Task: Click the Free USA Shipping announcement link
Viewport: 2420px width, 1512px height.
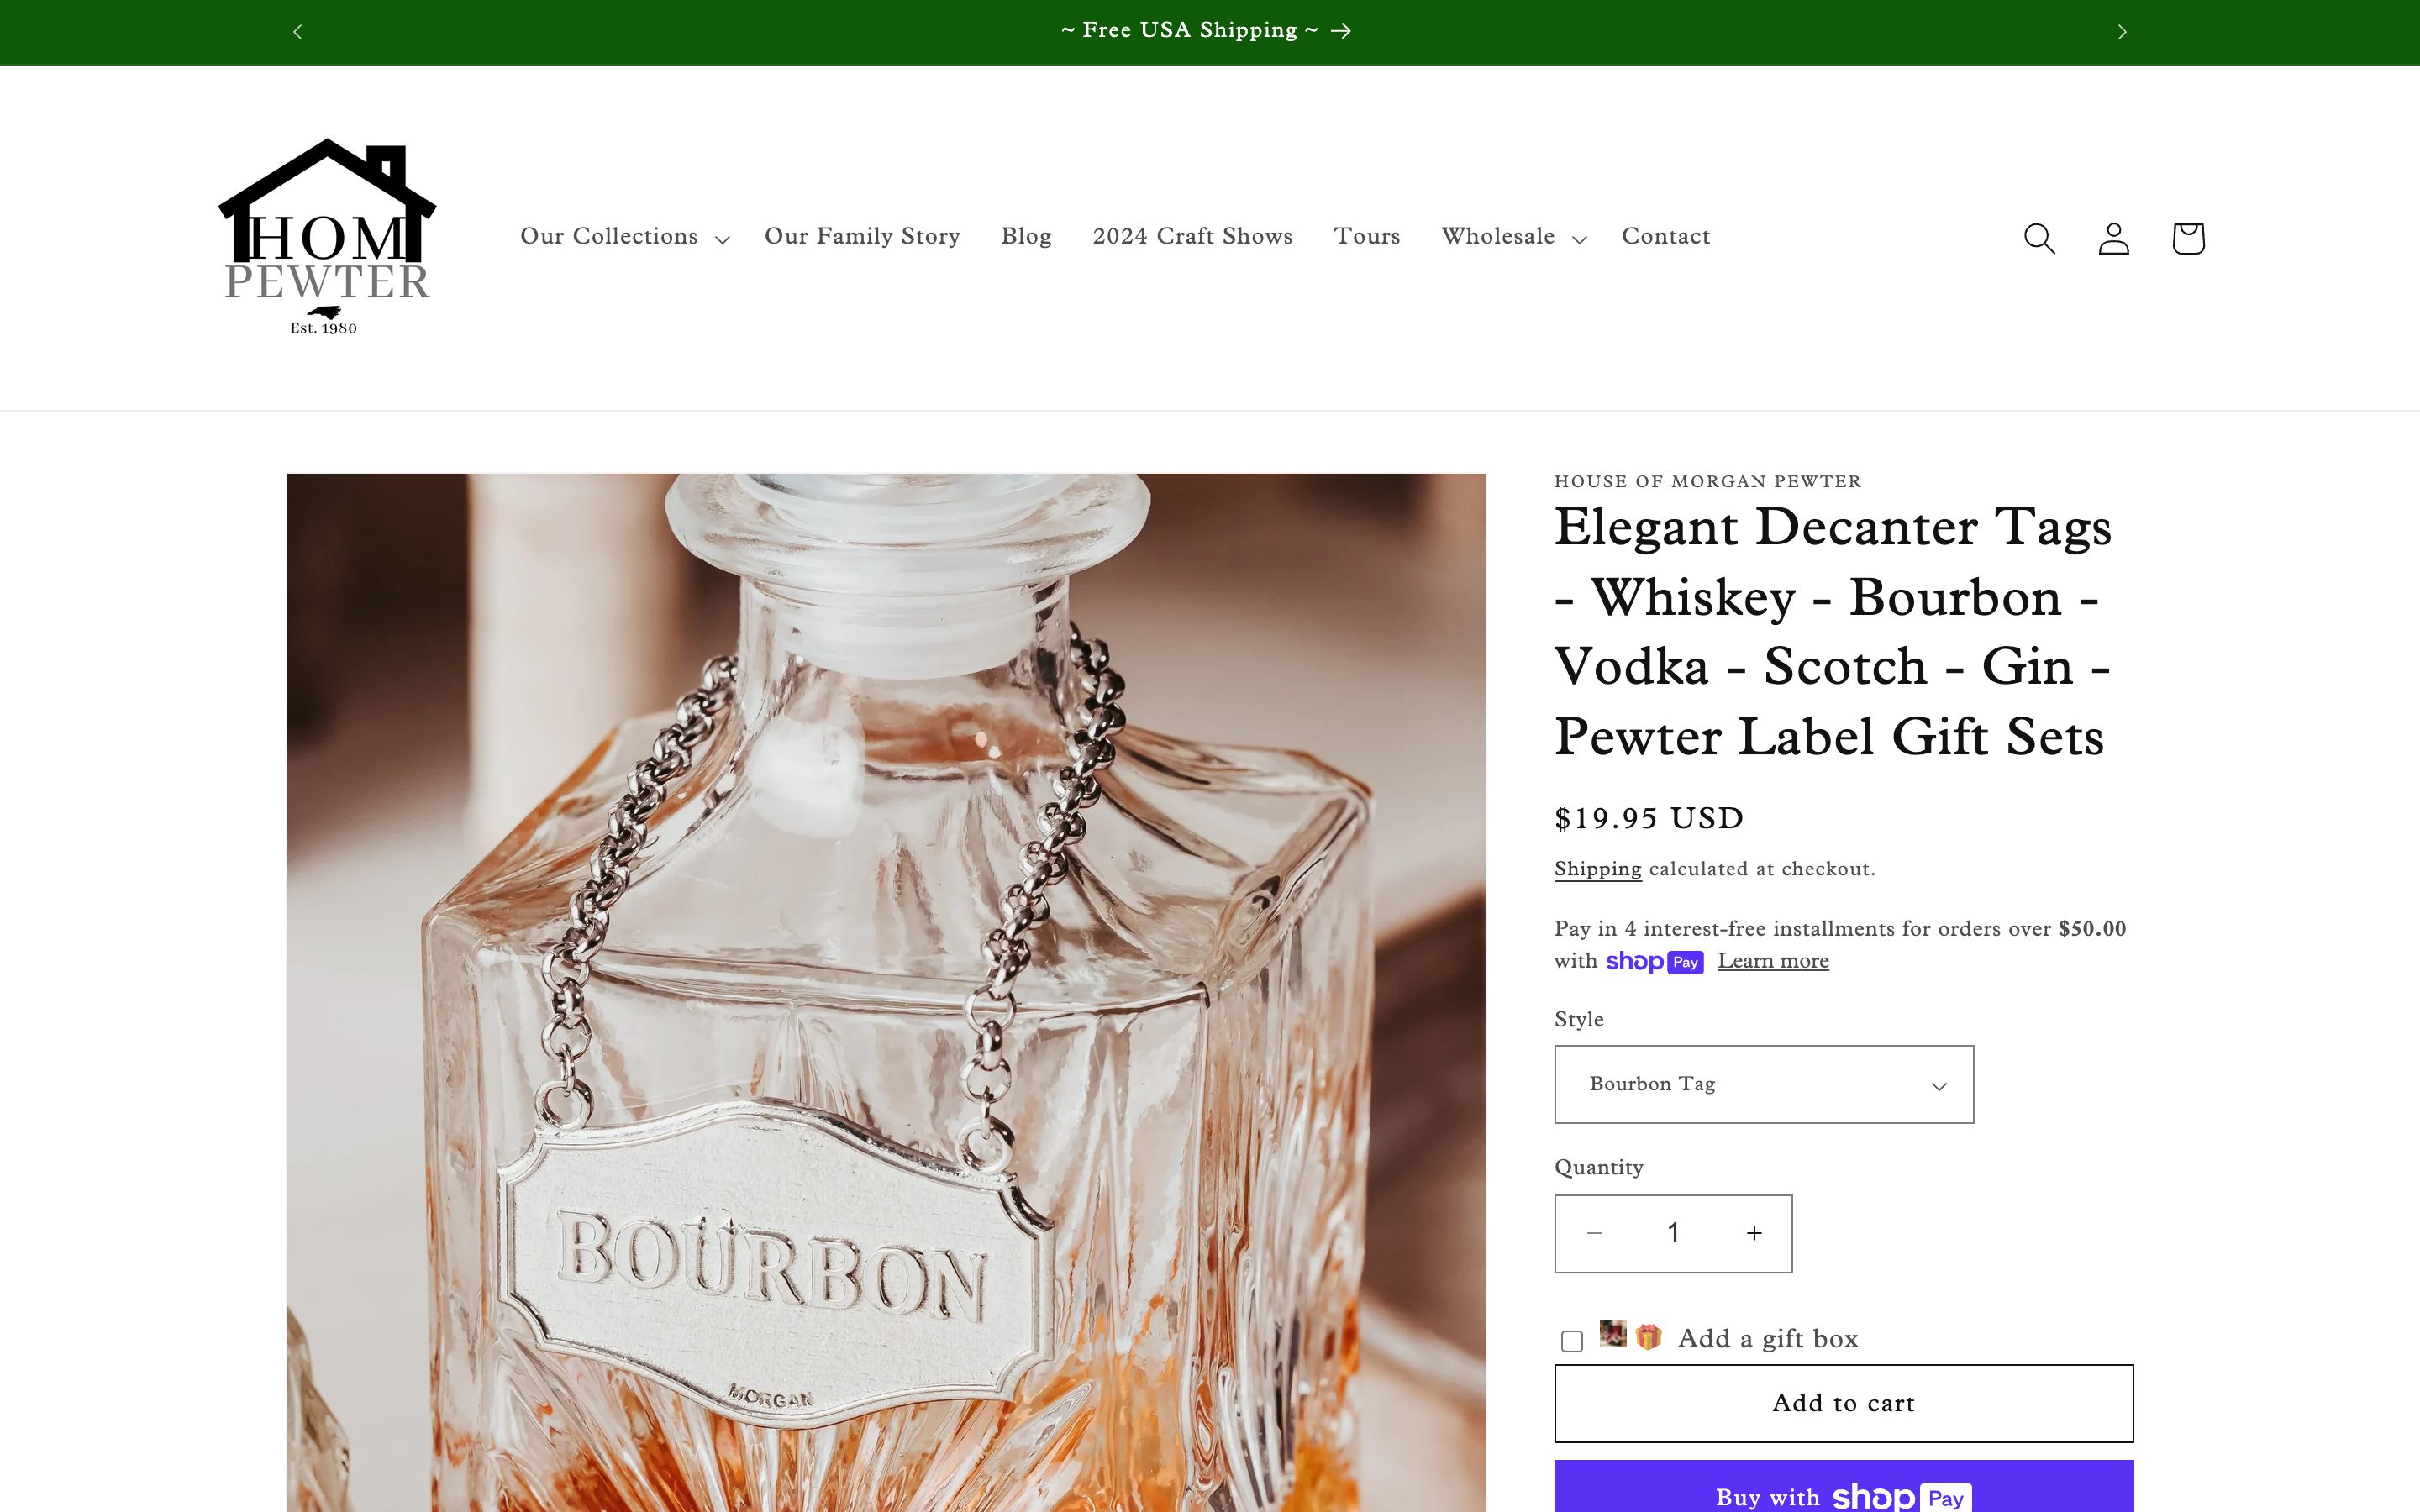Action: point(1206,31)
